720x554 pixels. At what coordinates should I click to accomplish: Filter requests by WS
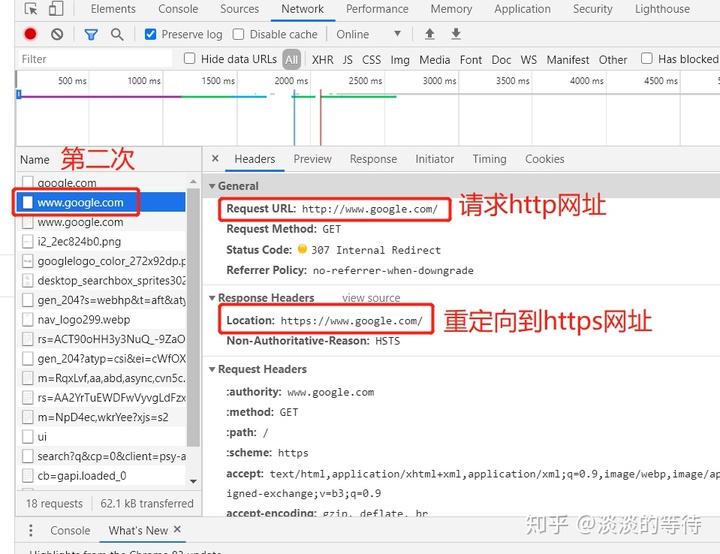(529, 60)
